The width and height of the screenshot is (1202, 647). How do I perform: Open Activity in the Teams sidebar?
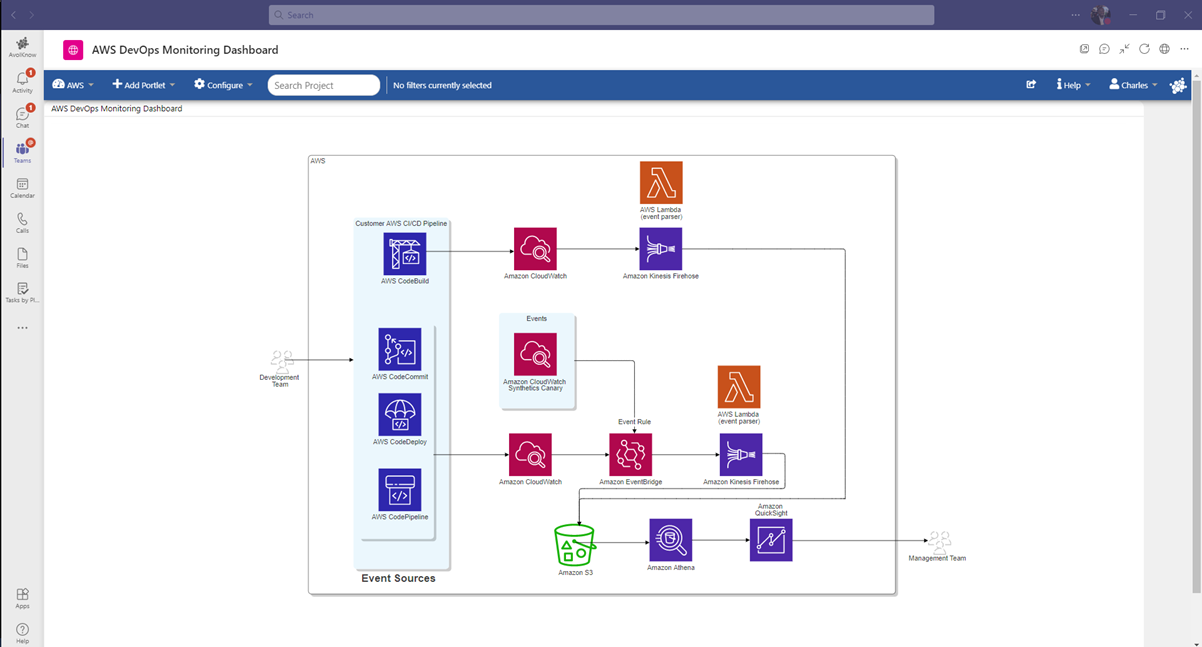(22, 82)
